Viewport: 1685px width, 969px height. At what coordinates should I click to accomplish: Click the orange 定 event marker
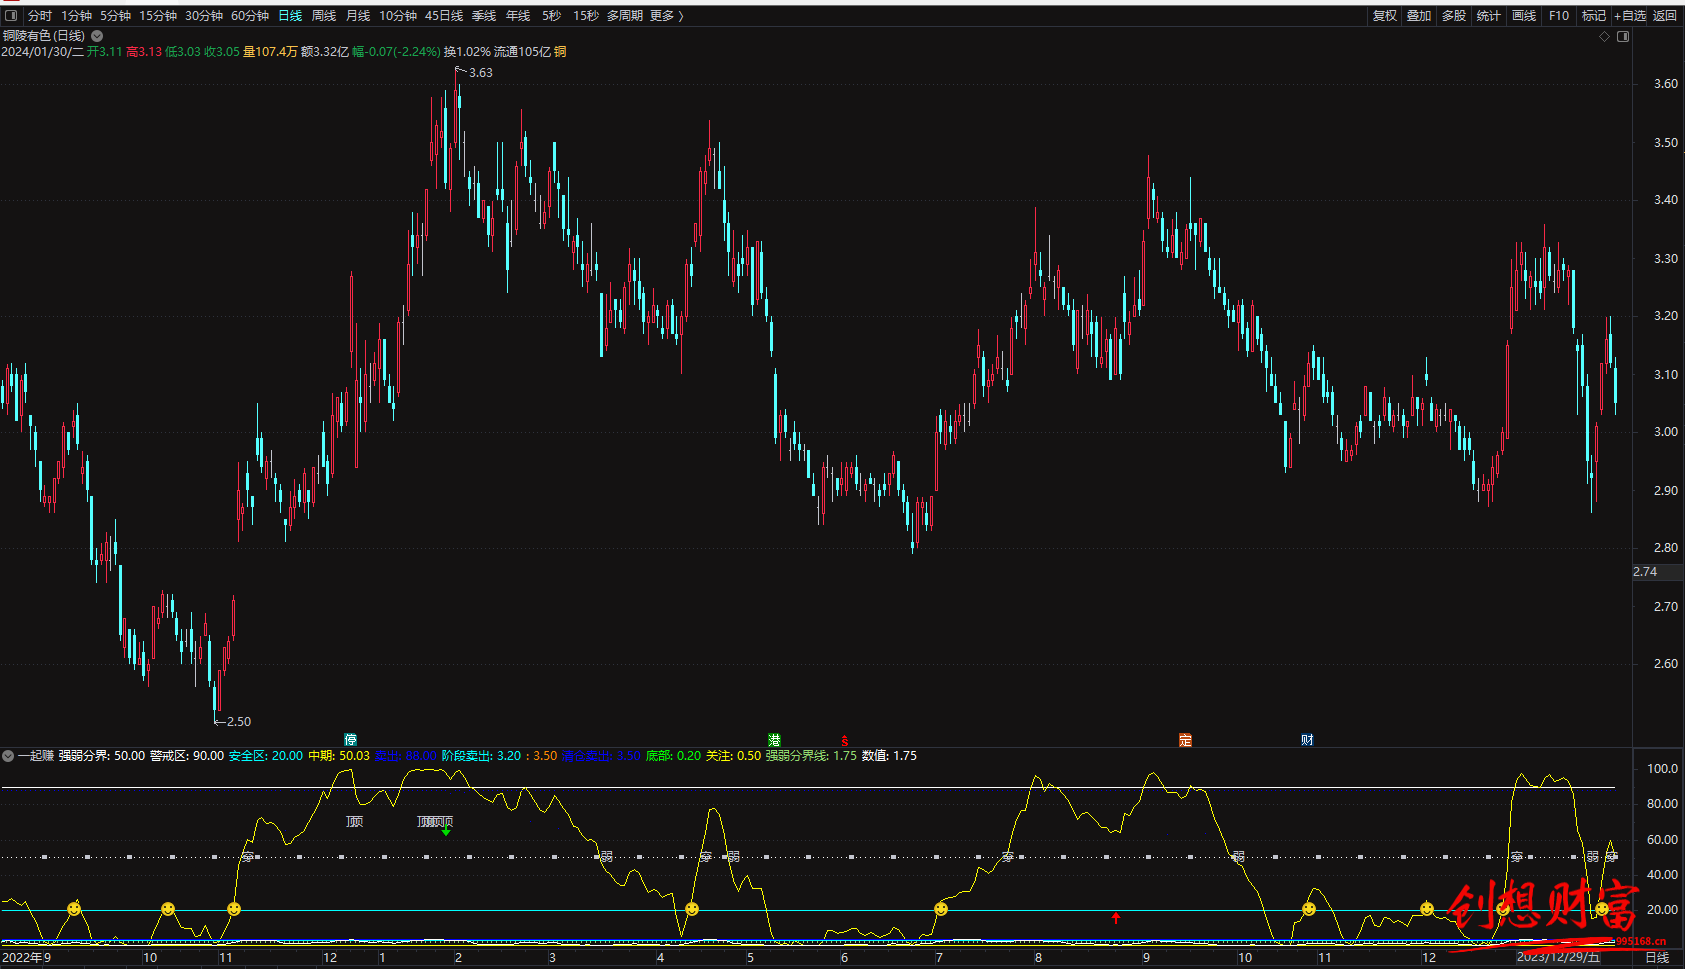click(1185, 740)
